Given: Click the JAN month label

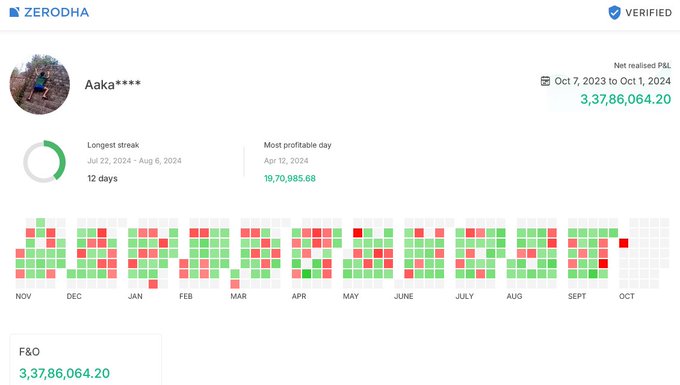Looking at the screenshot, I should click(135, 296).
